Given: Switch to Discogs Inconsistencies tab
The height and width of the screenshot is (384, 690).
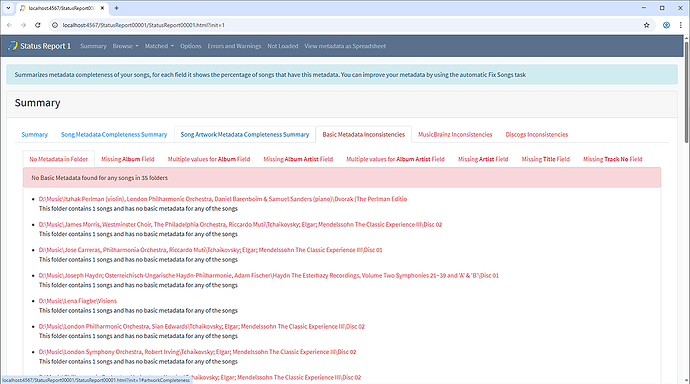Looking at the screenshot, I should (536, 134).
